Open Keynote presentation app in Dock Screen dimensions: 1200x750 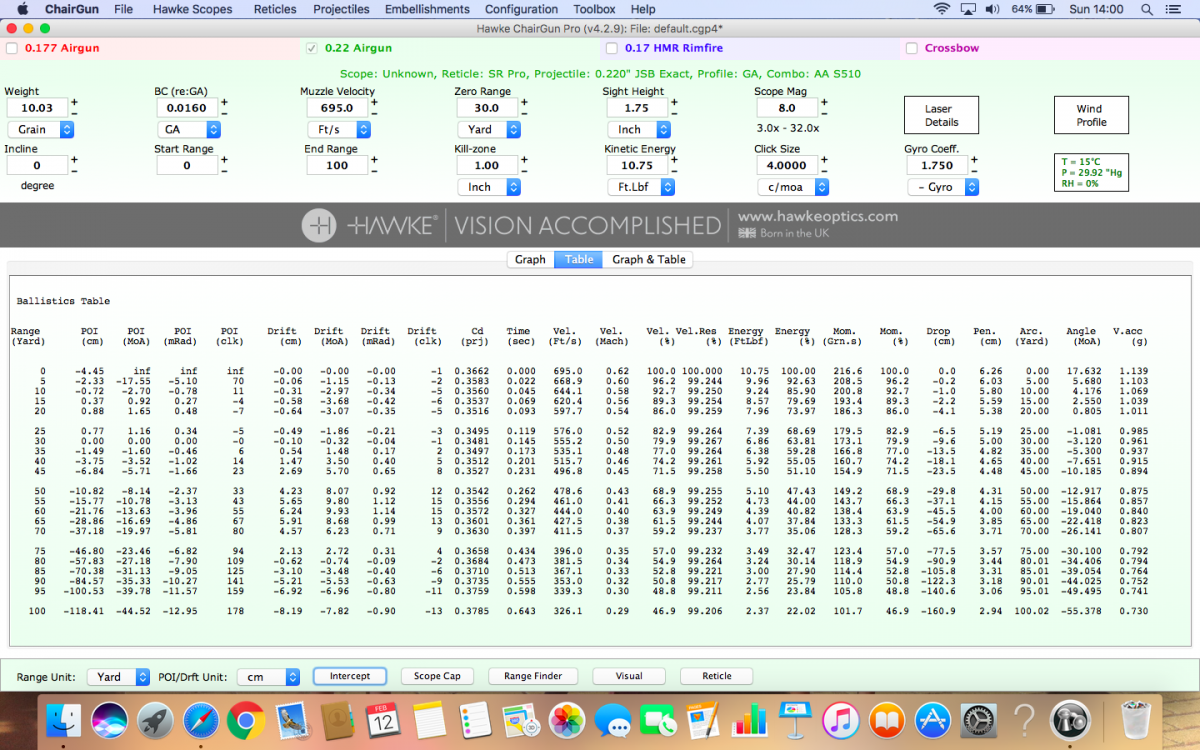tap(795, 719)
